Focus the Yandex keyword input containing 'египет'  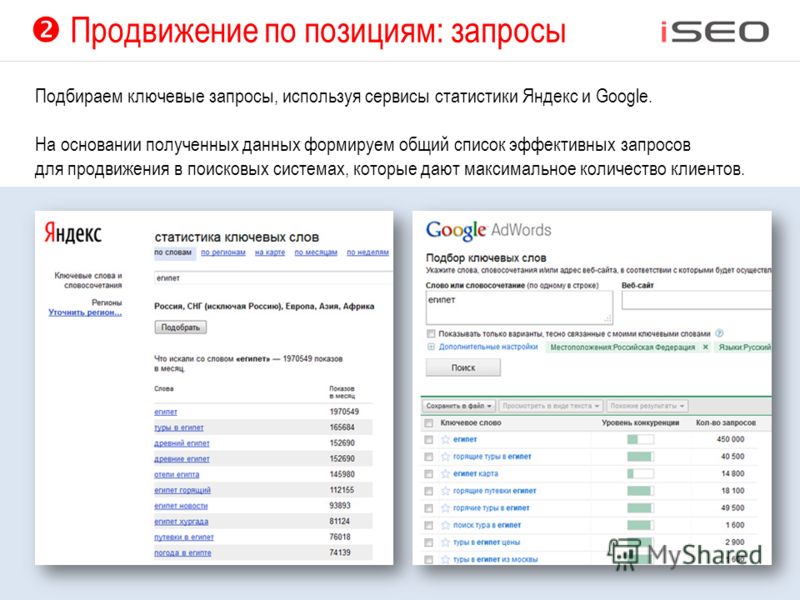[273, 278]
